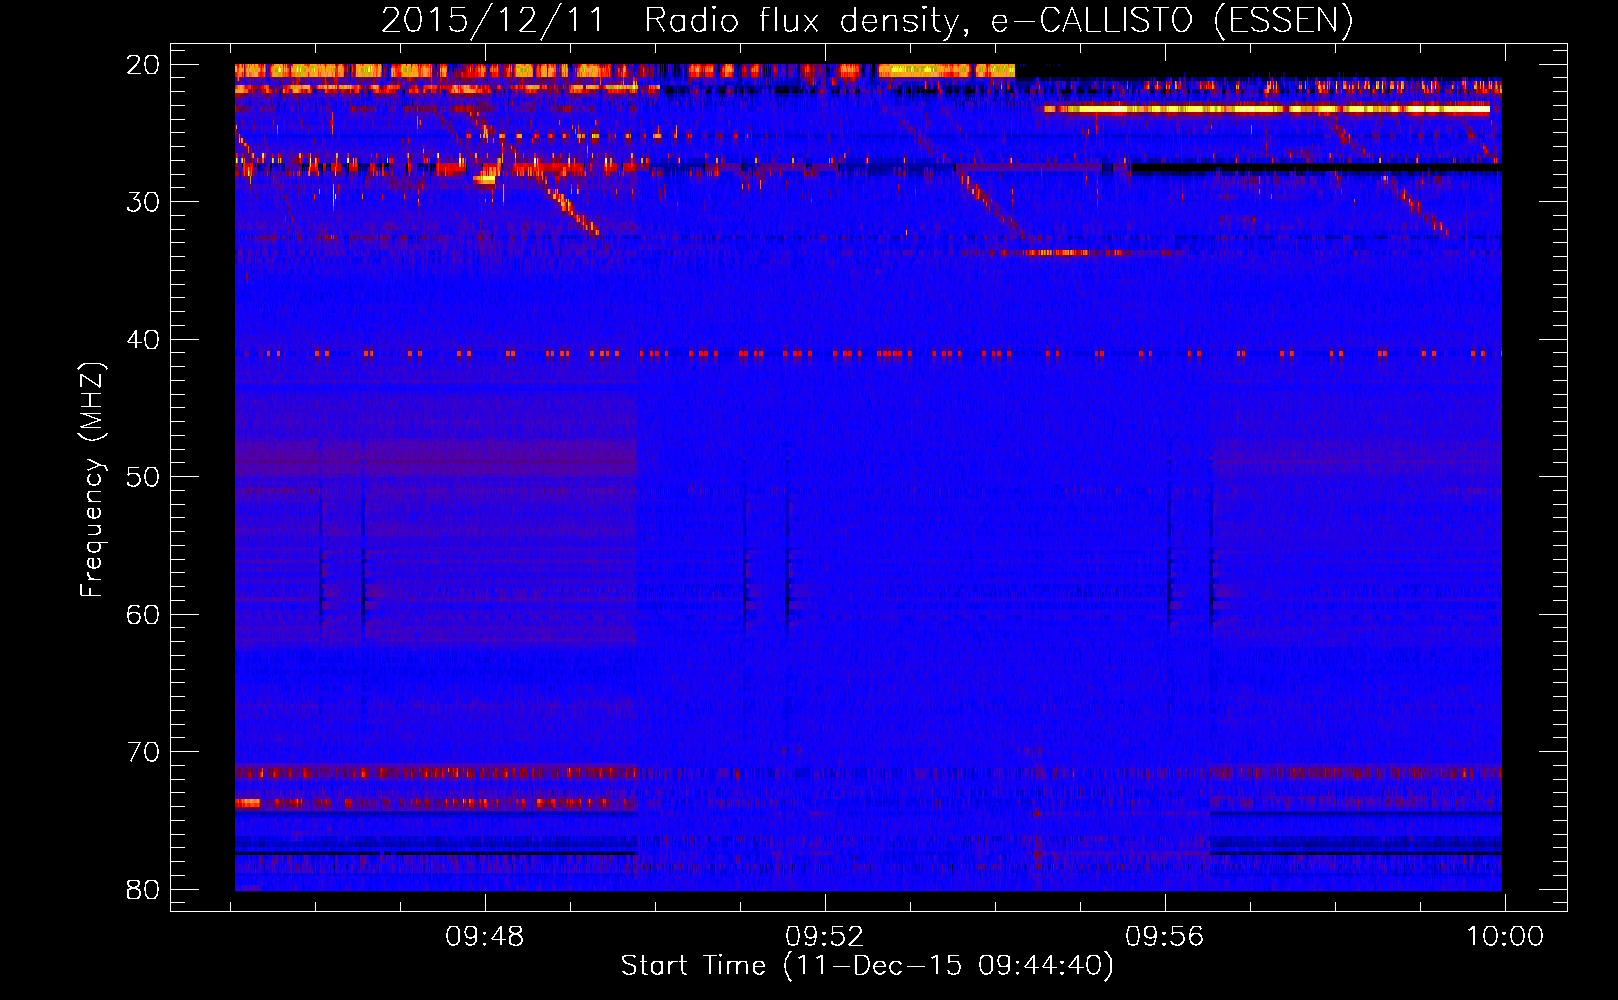This screenshot has height=1000, width=1618.
Task: Click the 30 MHz frequency tick label
Action: pyautogui.click(x=143, y=202)
